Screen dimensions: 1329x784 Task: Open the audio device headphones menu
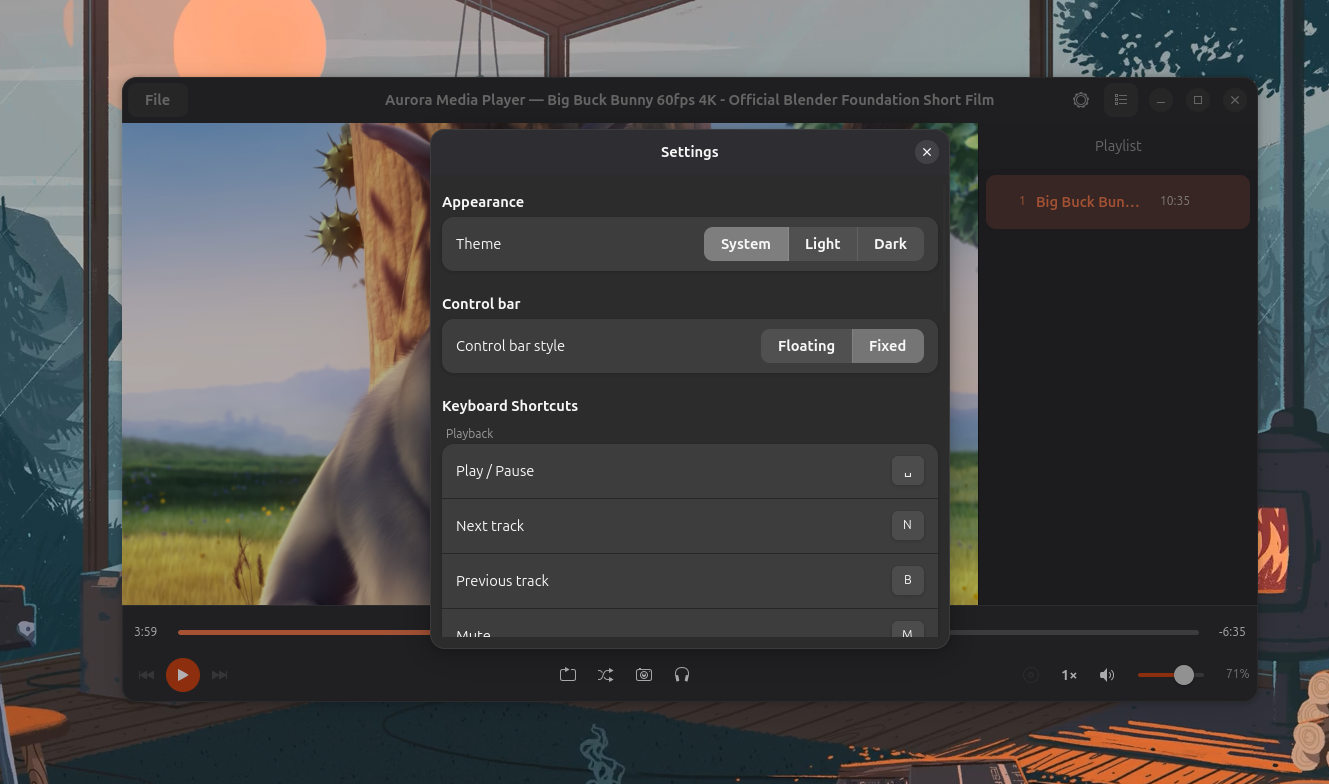[x=681, y=674]
